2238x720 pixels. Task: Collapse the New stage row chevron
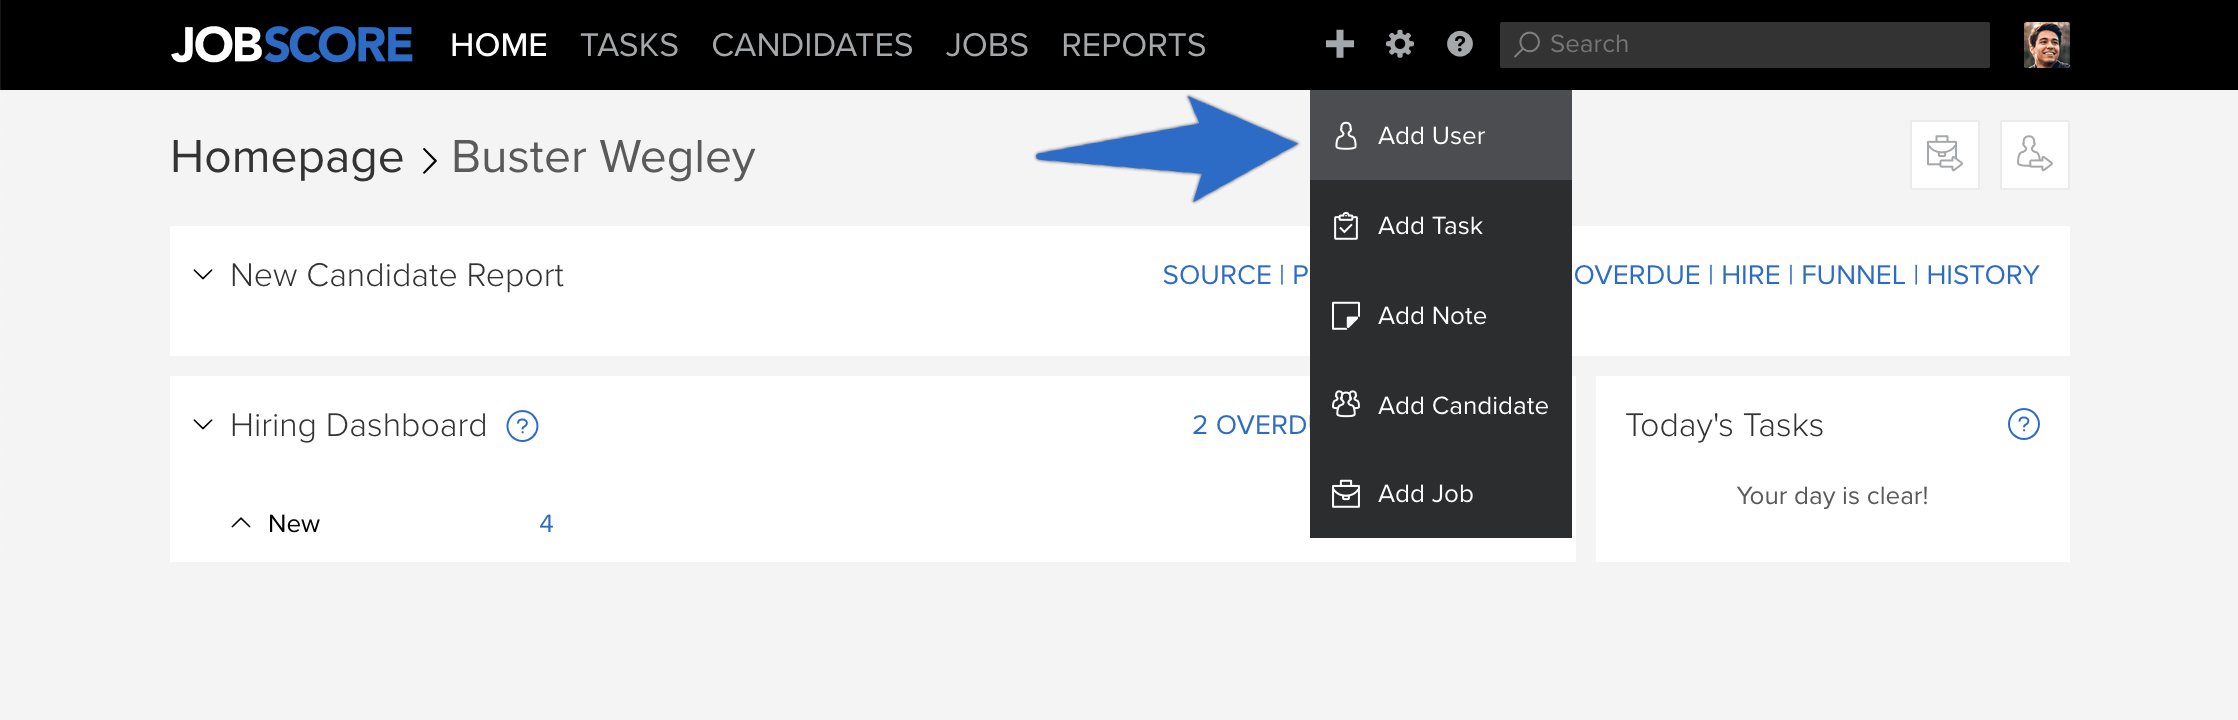pyautogui.click(x=241, y=523)
